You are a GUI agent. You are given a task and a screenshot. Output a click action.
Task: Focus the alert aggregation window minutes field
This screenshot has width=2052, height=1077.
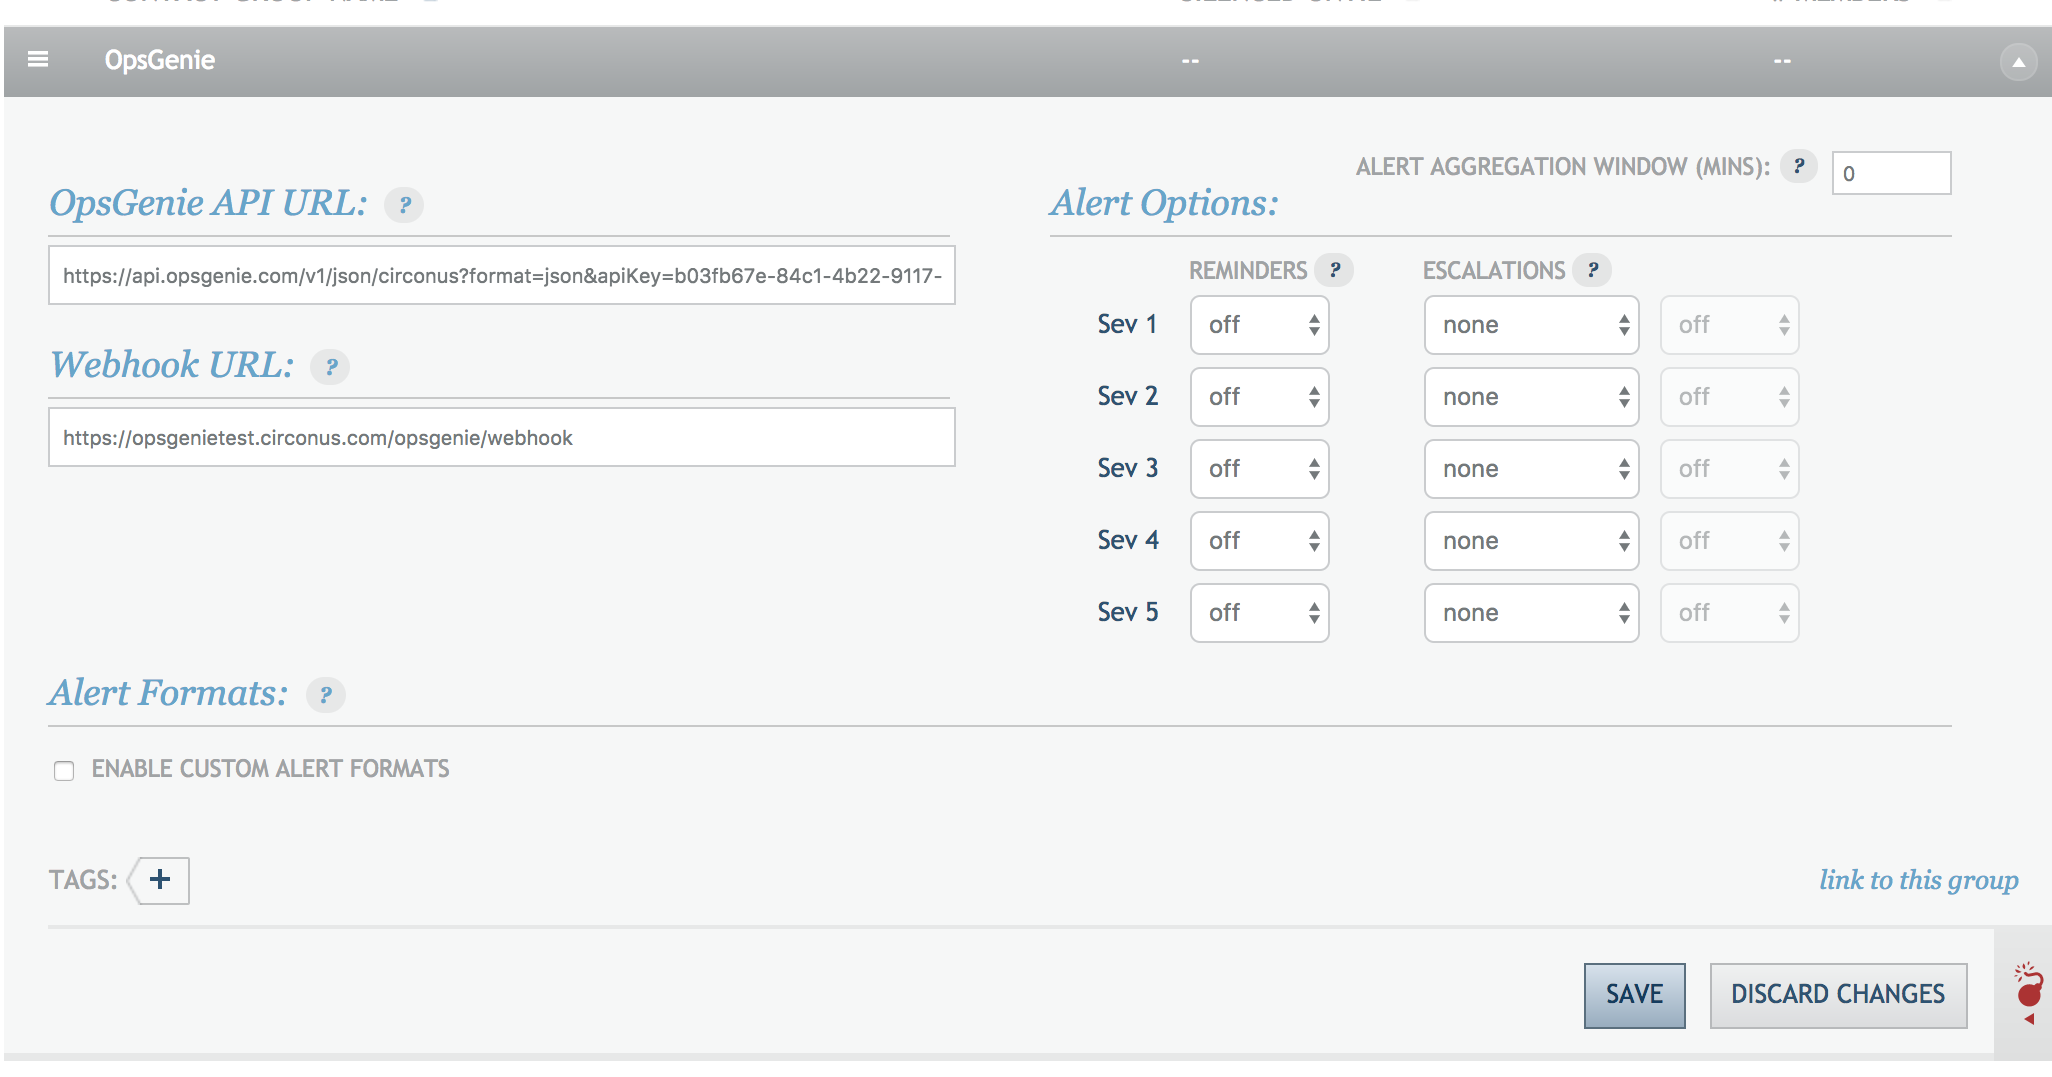pyautogui.click(x=1891, y=173)
